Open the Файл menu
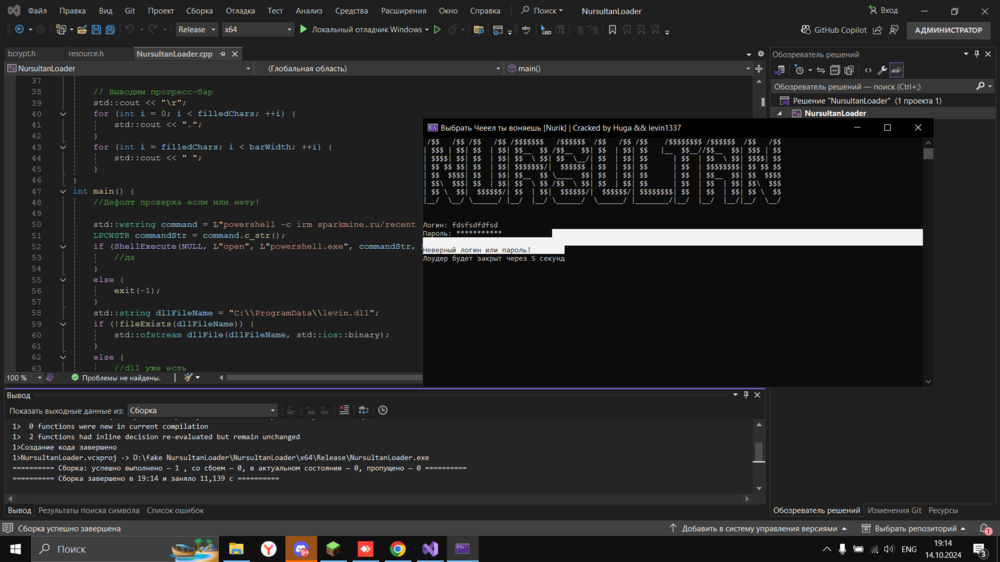1000x562 pixels. tap(37, 11)
